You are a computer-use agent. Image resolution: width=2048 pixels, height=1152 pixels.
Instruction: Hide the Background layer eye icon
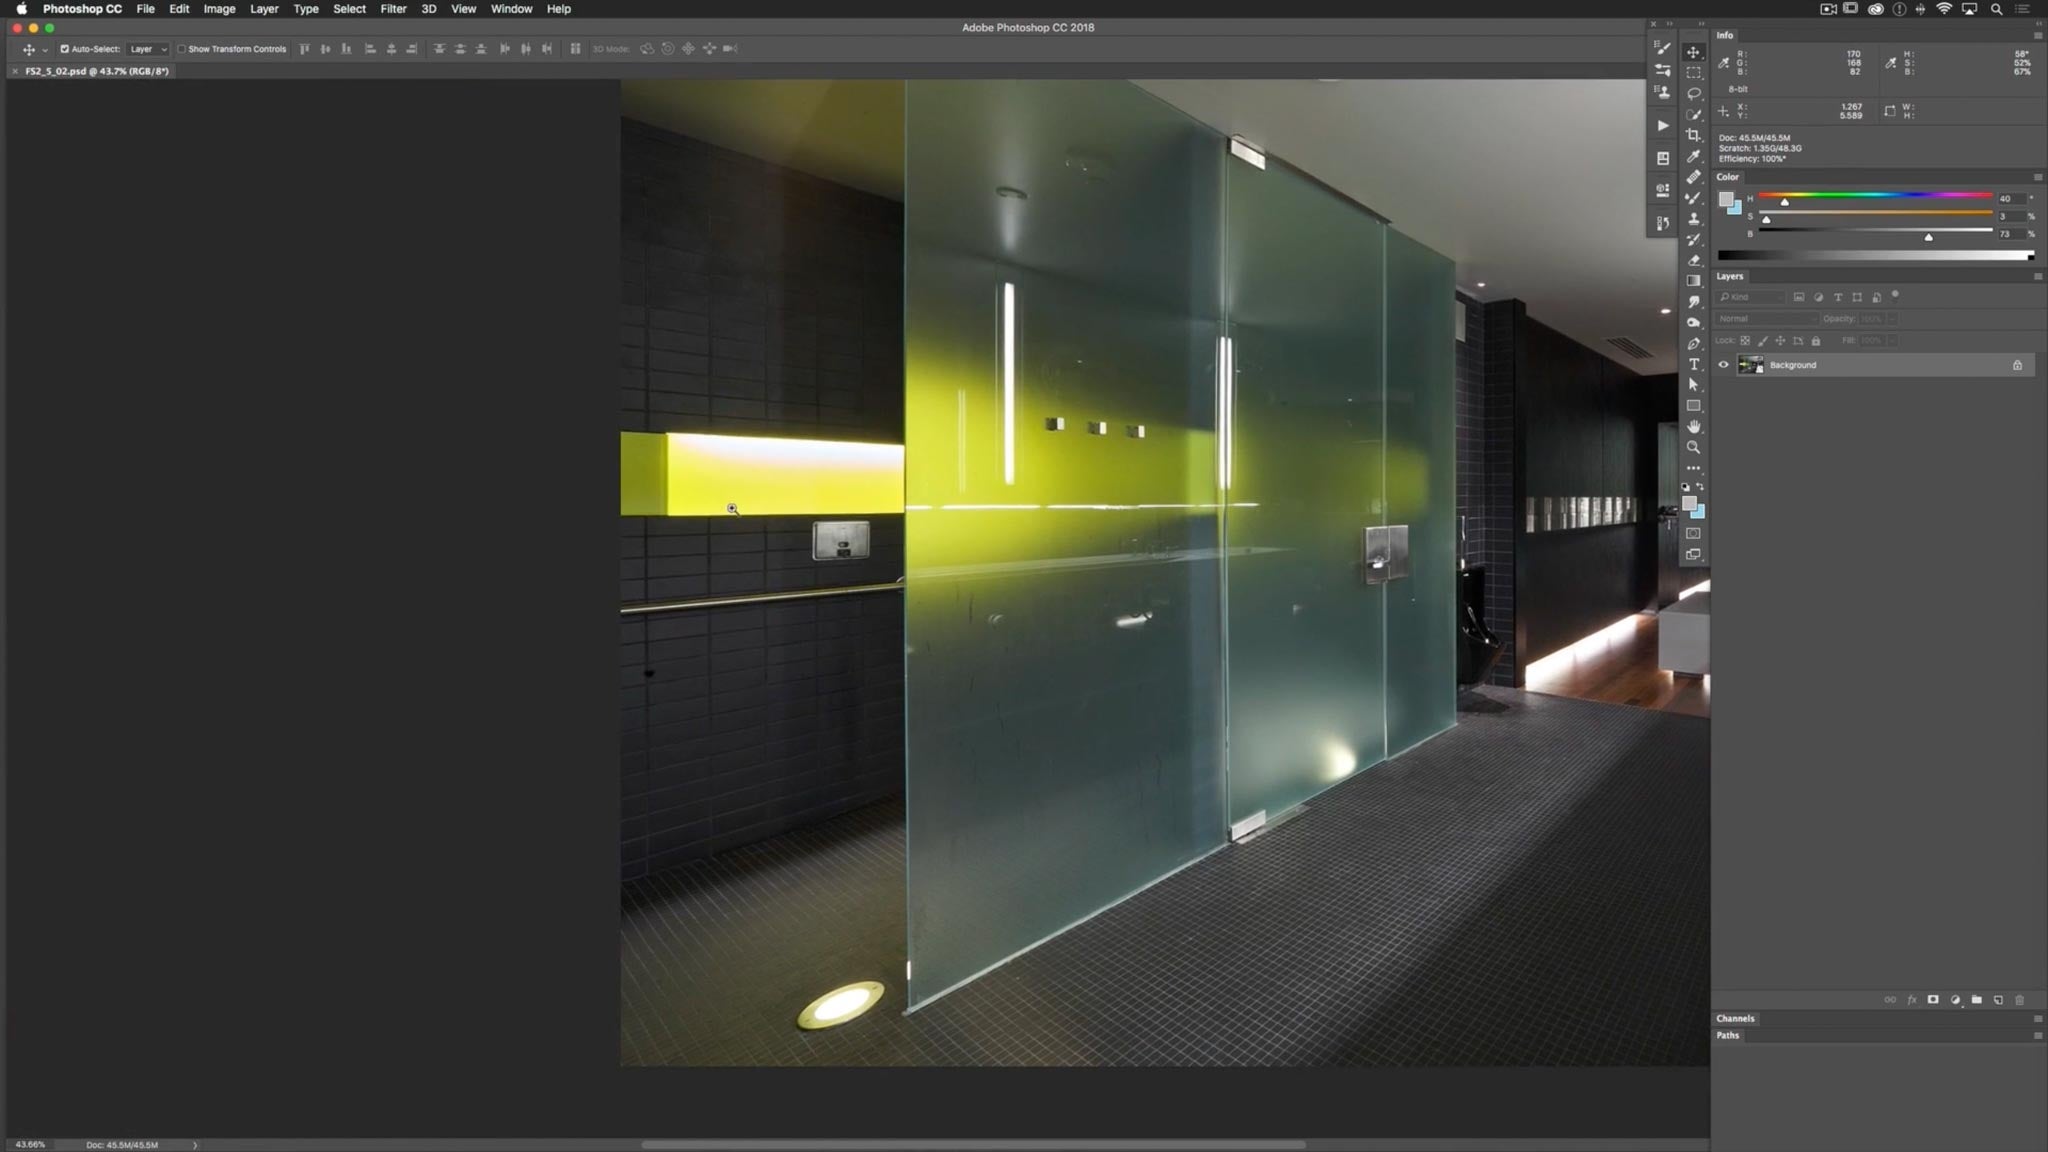(1723, 365)
